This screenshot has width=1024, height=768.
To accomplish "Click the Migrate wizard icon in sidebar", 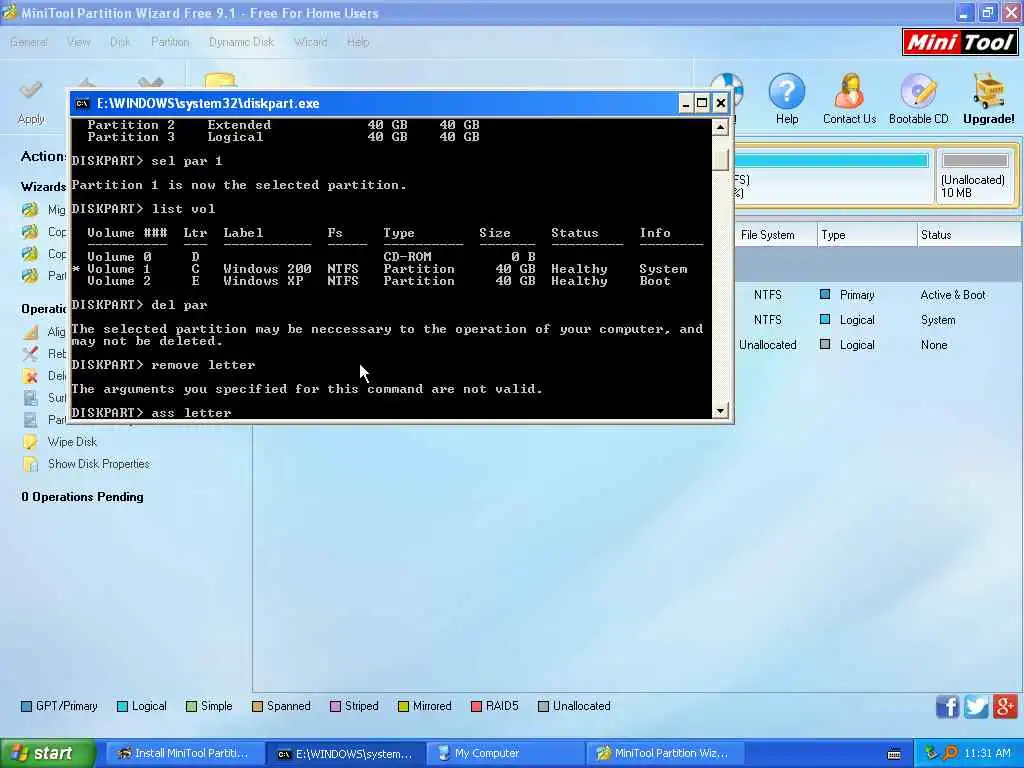I will click(30, 210).
